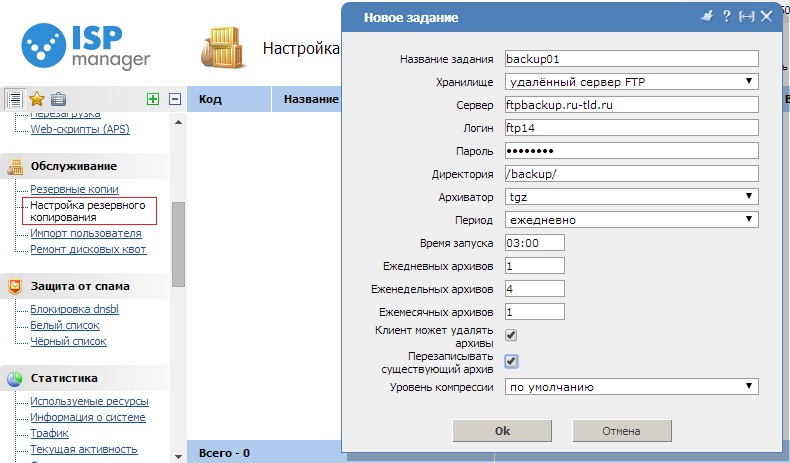Collapse all menu sections with minus icon
Screen dimensions: 790x463
click(175, 99)
